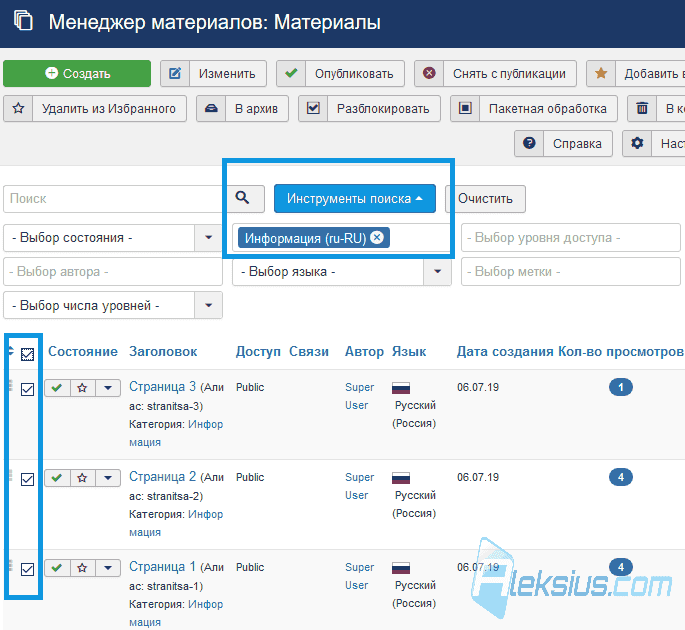This screenshot has height=630, width=685.
Task: Open the Страница 2 article title link
Action: 163,476
